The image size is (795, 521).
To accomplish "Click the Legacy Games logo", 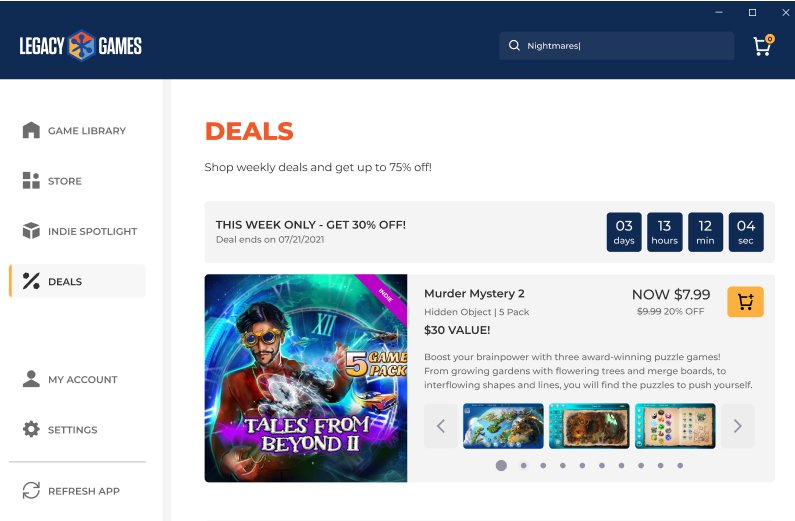I will click(x=81, y=46).
